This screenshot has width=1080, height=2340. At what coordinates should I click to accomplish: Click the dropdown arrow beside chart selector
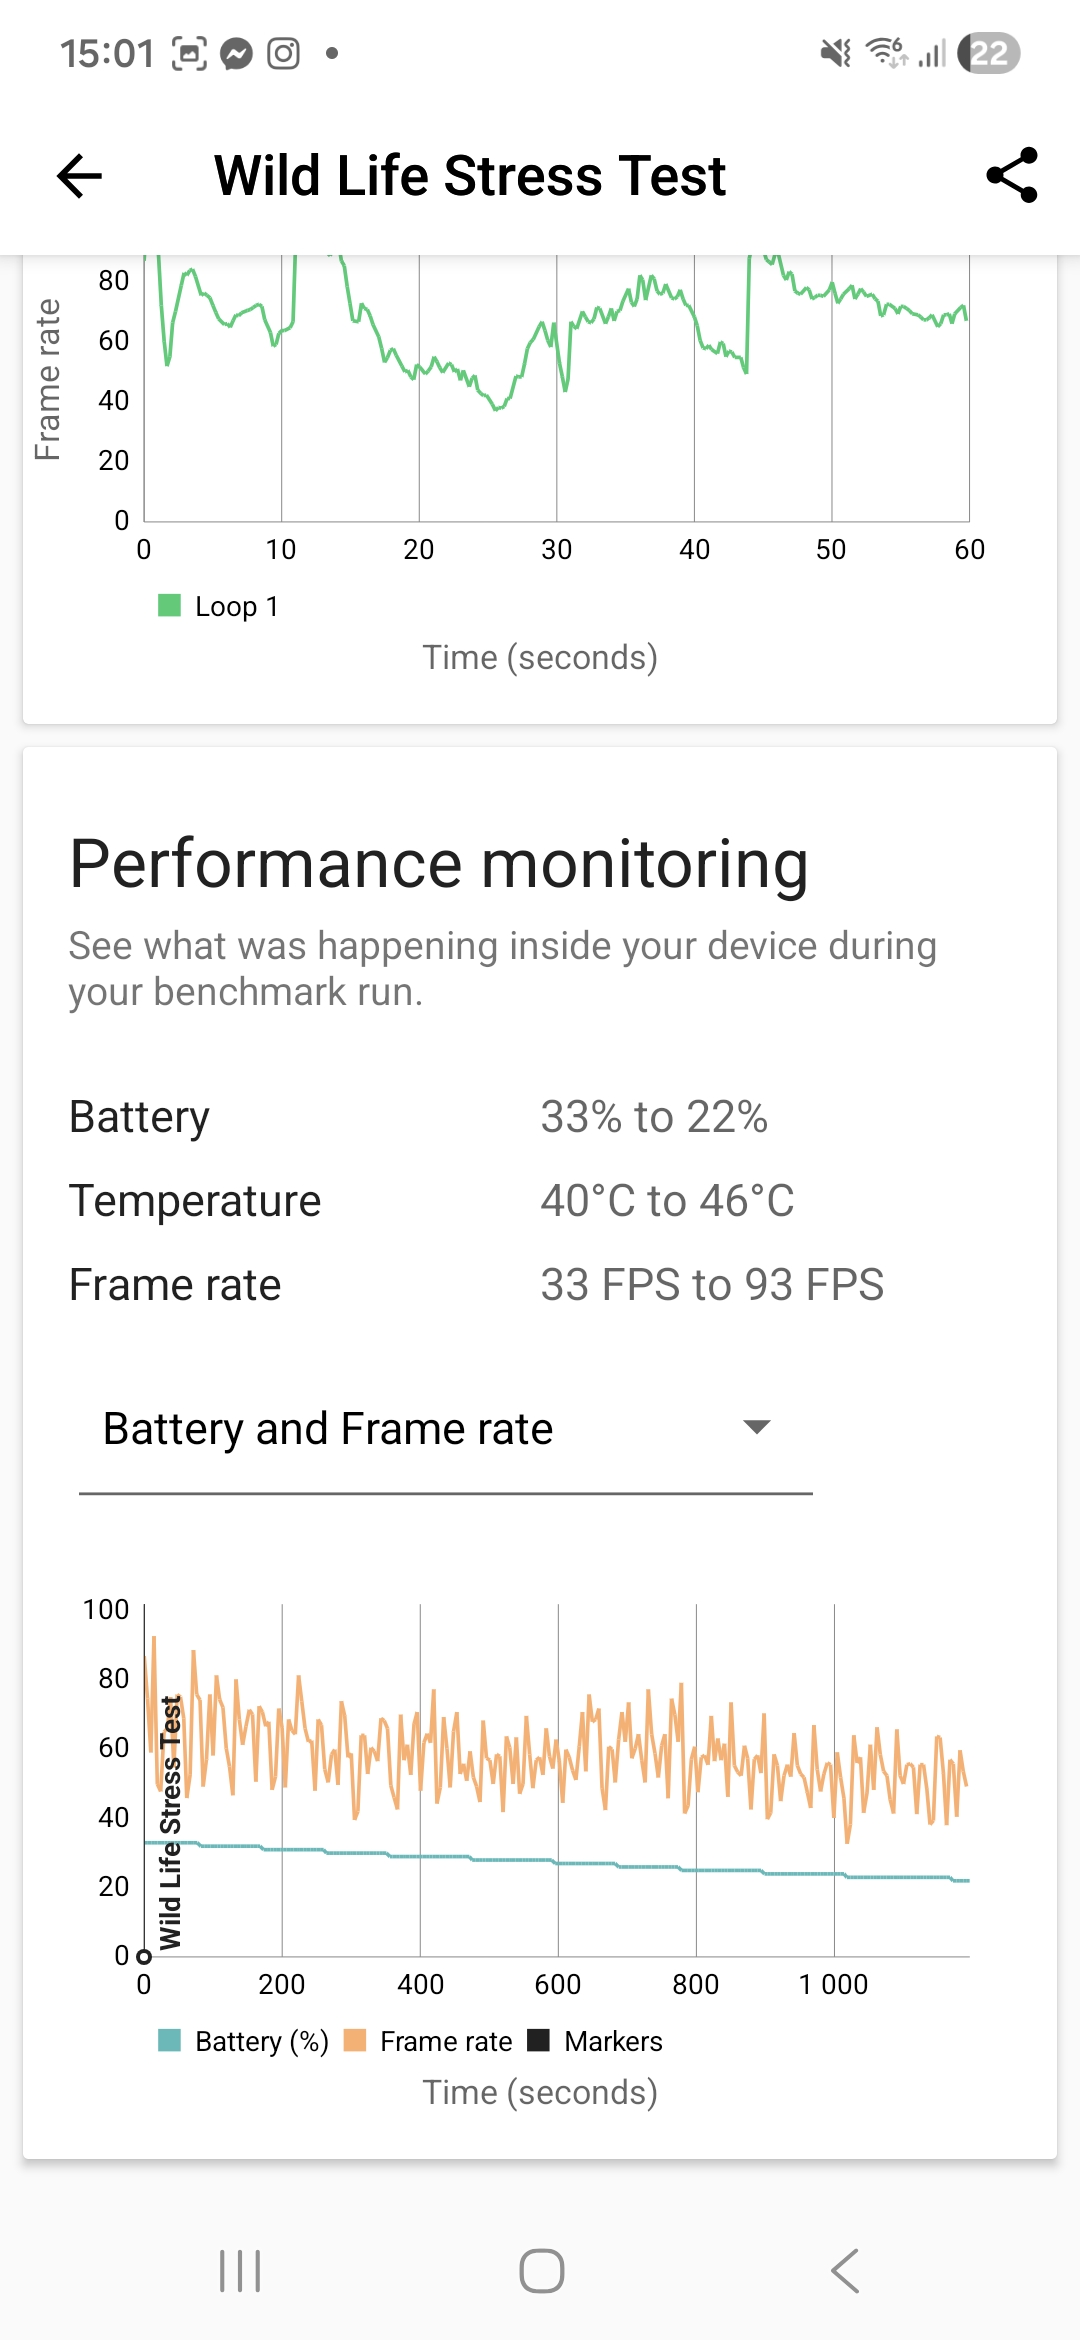[x=757, y=1427]
